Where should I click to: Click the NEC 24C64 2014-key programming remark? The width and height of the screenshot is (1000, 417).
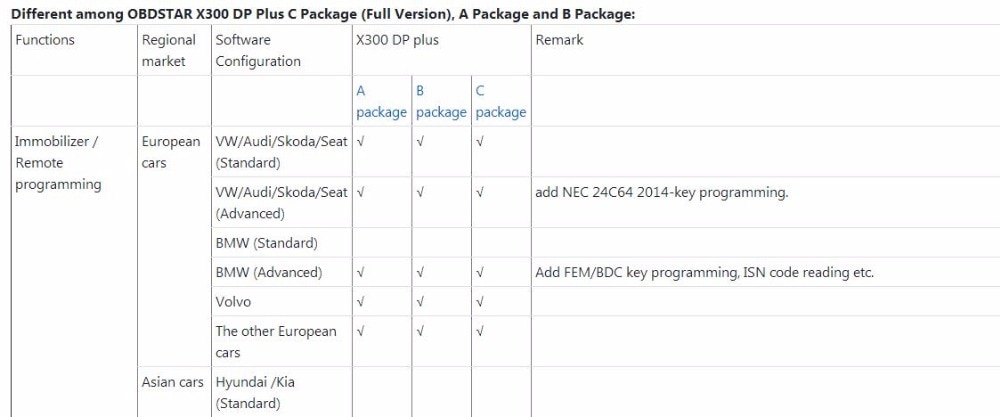[x=661, y=192]
